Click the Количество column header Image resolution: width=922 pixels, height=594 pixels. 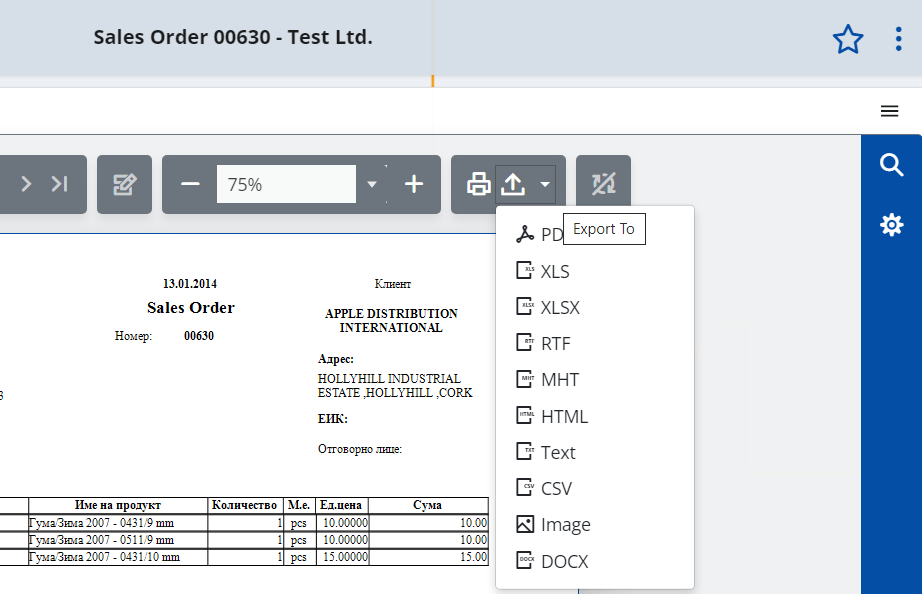coord(245,505)
